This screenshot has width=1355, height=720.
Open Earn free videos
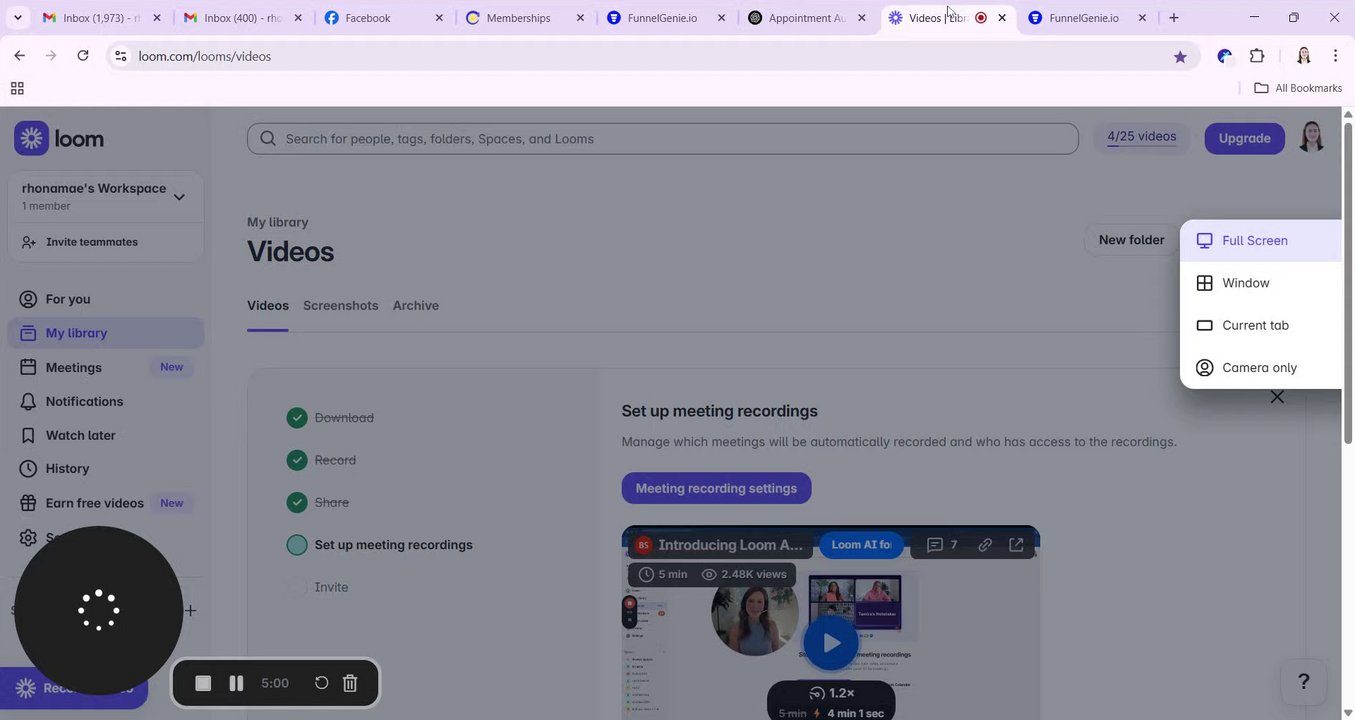point(94,503)
